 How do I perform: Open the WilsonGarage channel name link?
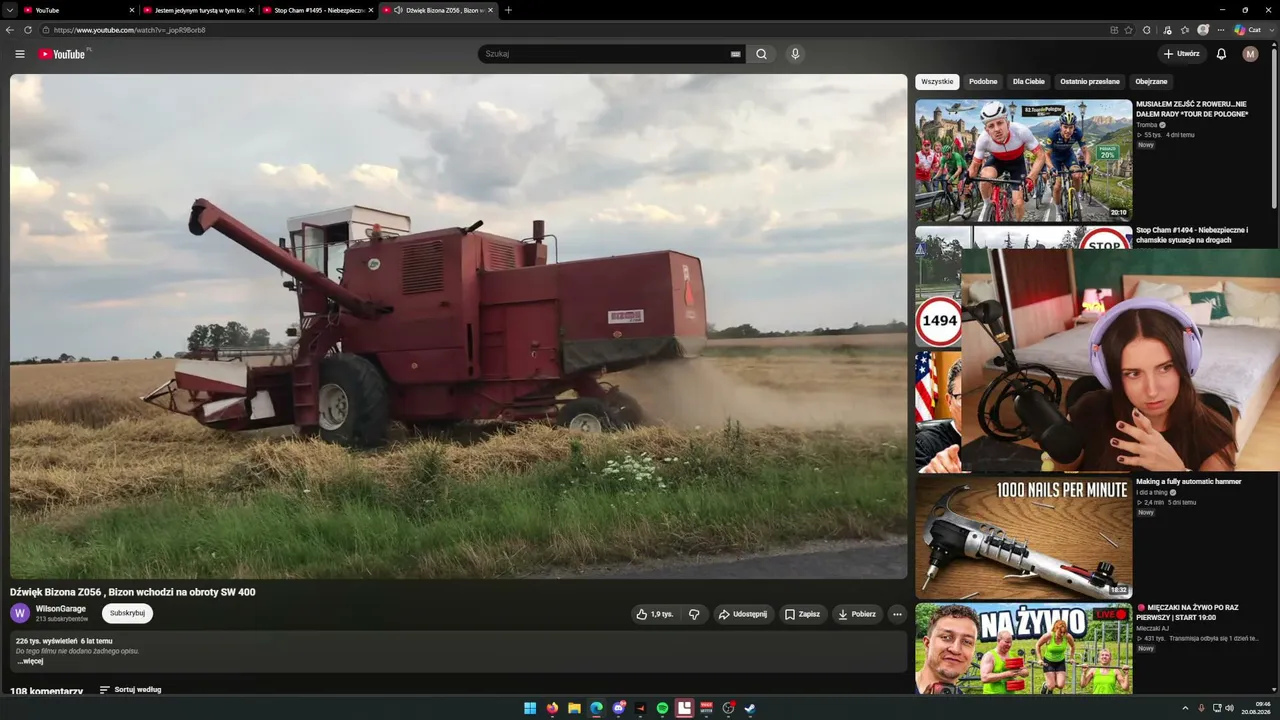point(61,609)
